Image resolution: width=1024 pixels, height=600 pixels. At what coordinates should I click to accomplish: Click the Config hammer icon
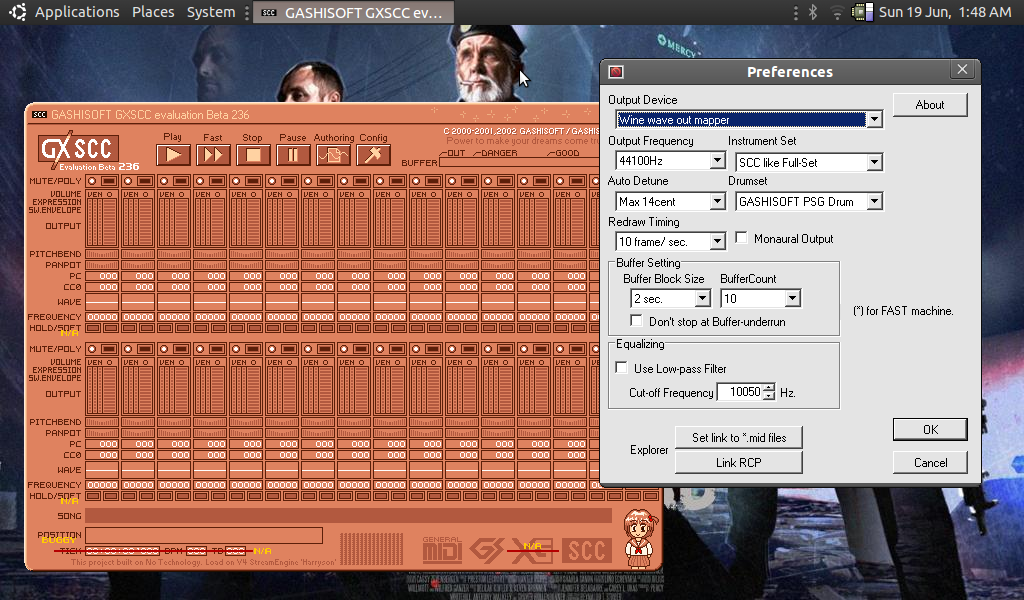click(373, 154)
